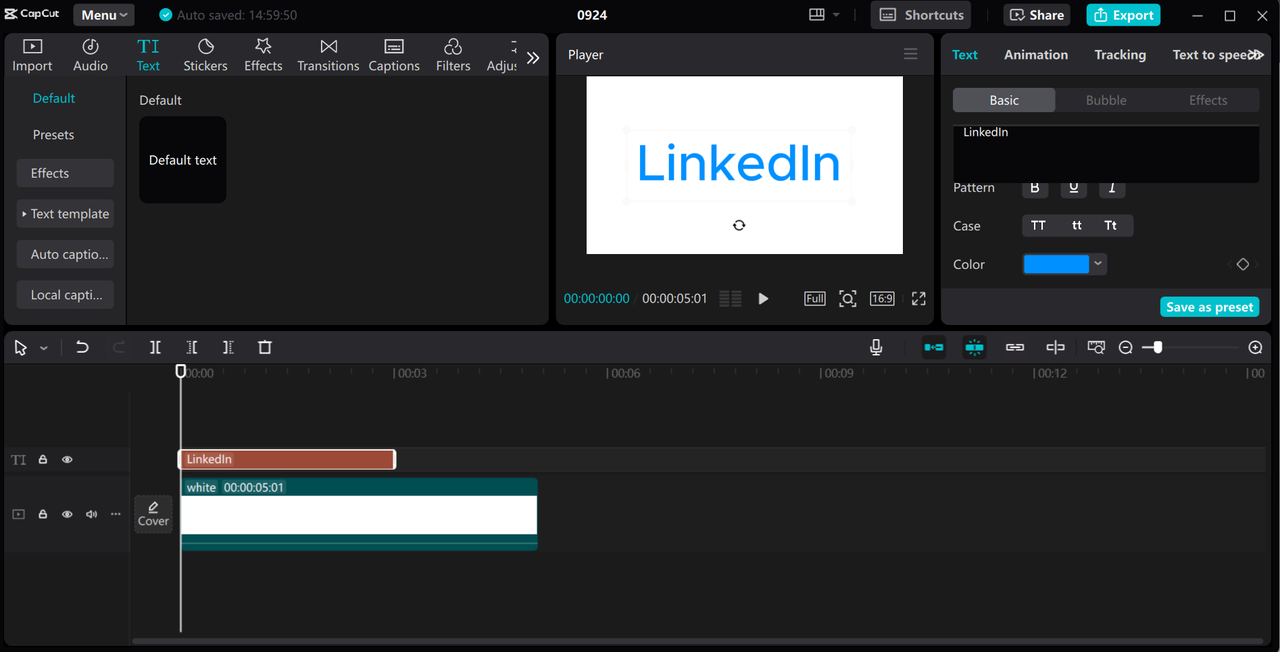Open the player grid quality icon

[730, 299]
